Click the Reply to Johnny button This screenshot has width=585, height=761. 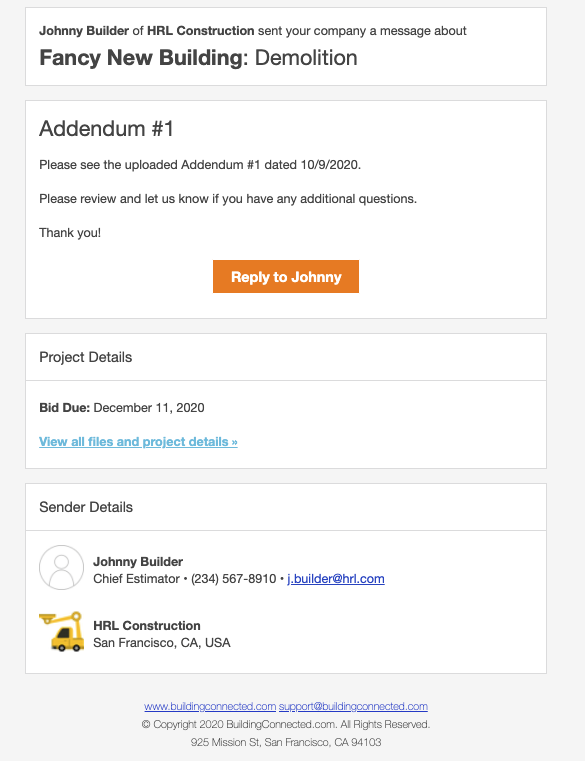[x=285, y=277]
